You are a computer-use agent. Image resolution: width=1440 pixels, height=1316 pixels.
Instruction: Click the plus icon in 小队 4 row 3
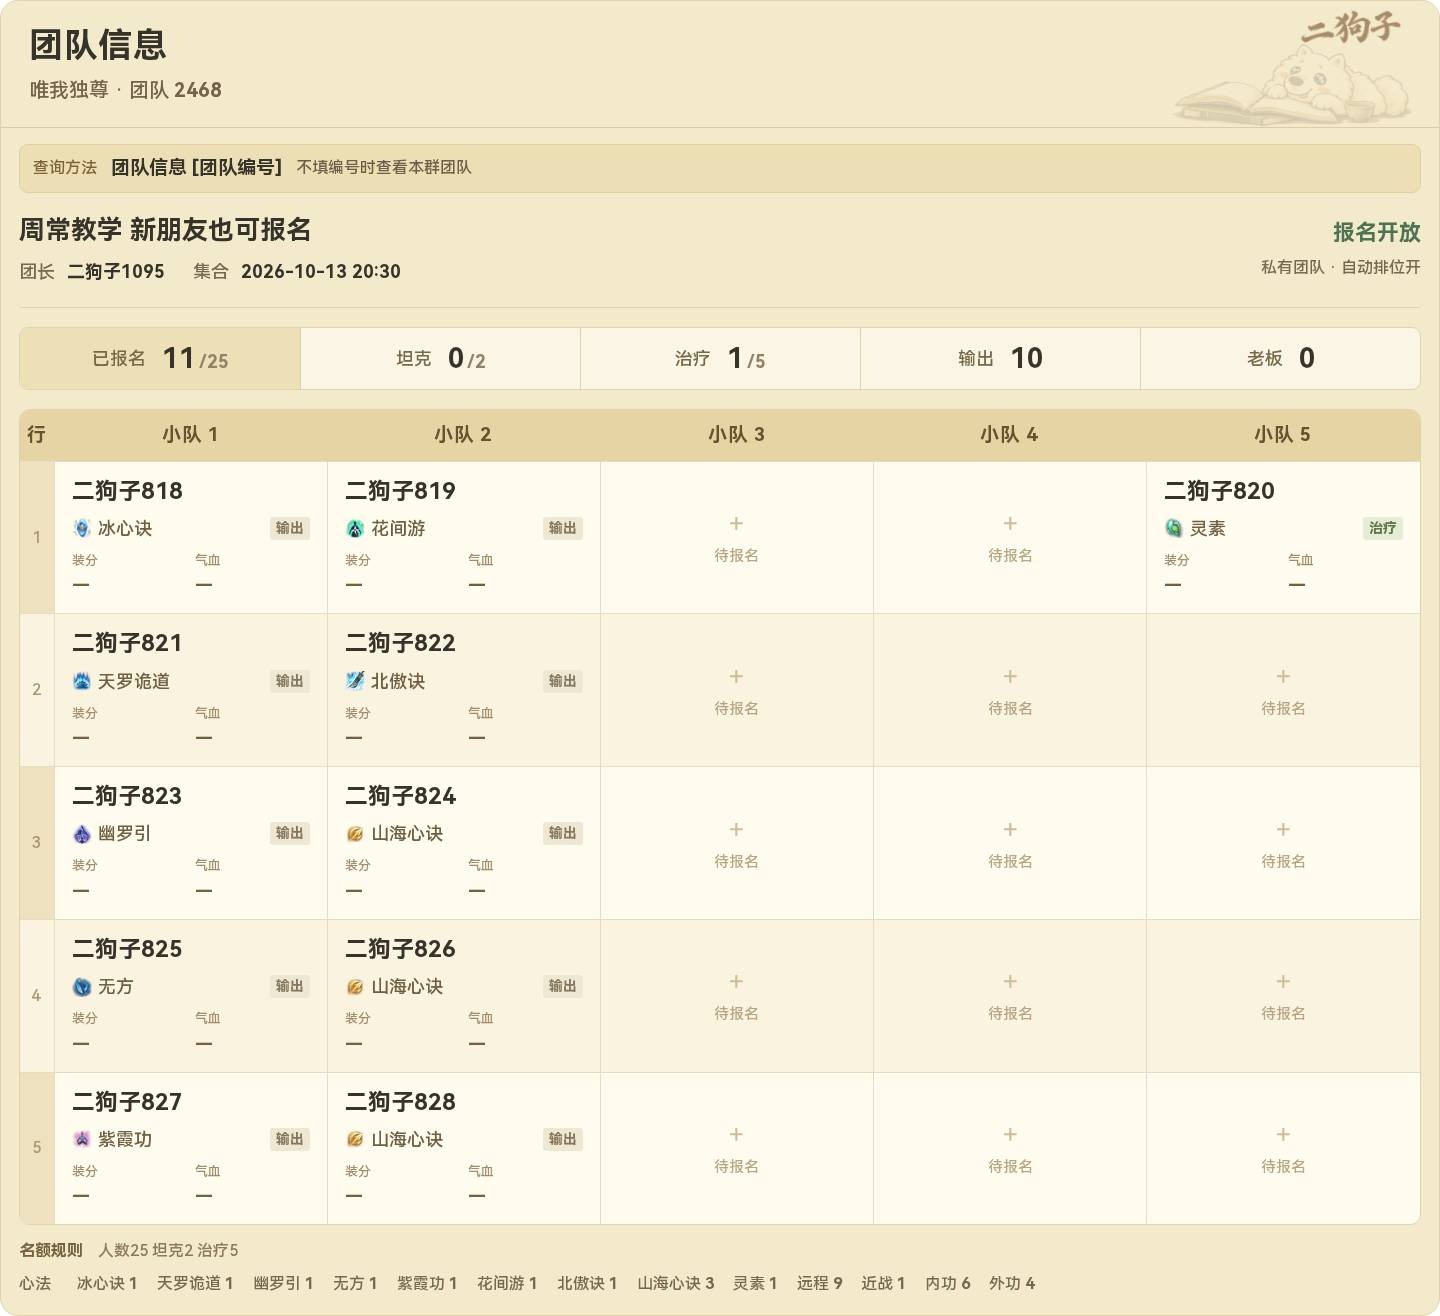[1010, 829]
